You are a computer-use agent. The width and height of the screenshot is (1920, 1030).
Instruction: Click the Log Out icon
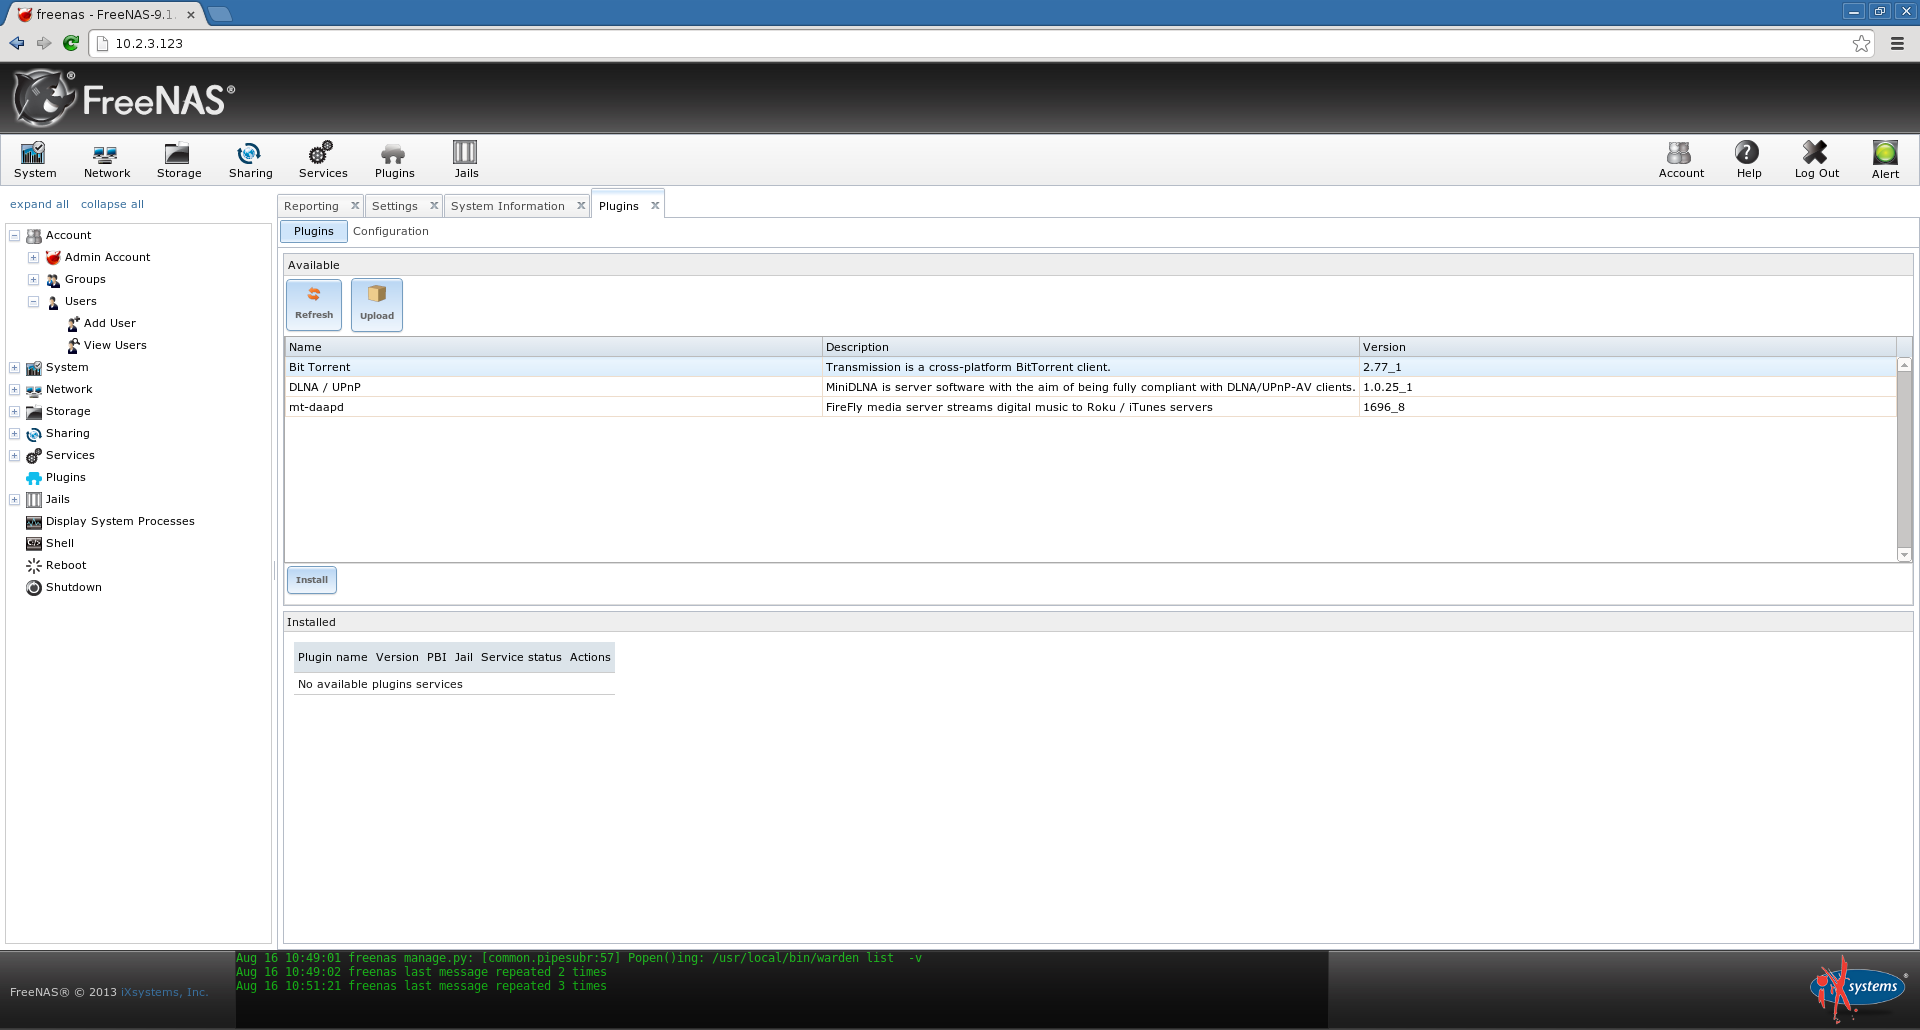click(1816, 160)
